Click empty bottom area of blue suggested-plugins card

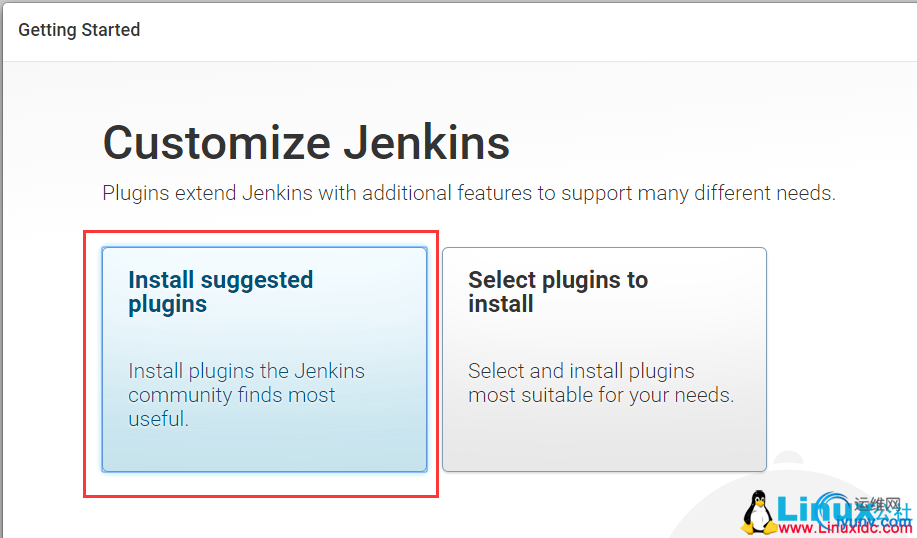coord(264,450)
